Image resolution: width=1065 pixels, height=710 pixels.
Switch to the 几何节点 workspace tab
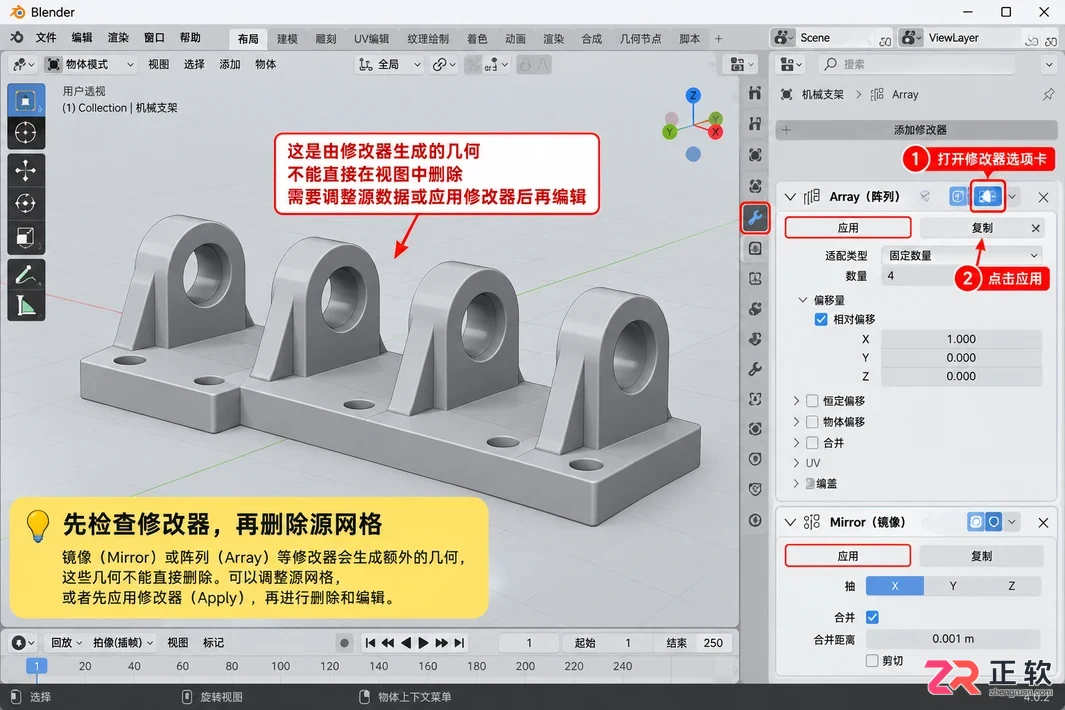pyautogui.click(x=640, y=39)
